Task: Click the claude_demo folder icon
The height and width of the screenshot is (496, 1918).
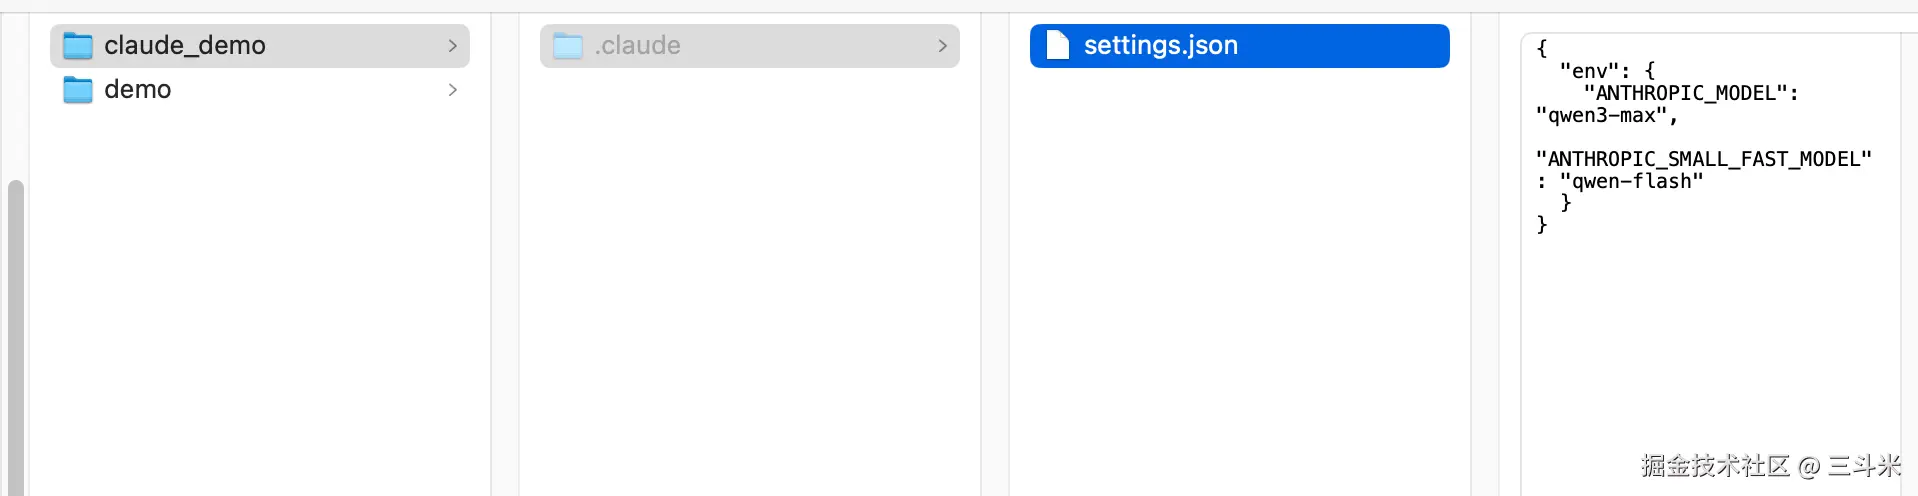Action: pos(78,46)
